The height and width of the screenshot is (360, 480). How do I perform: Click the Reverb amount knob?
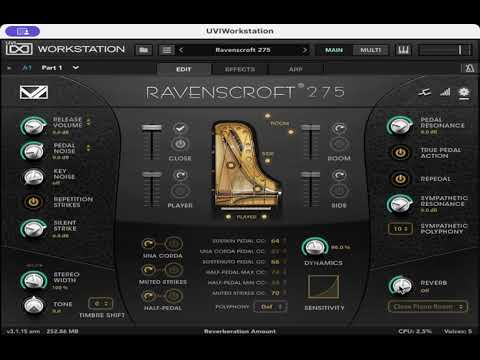(400, 286)
